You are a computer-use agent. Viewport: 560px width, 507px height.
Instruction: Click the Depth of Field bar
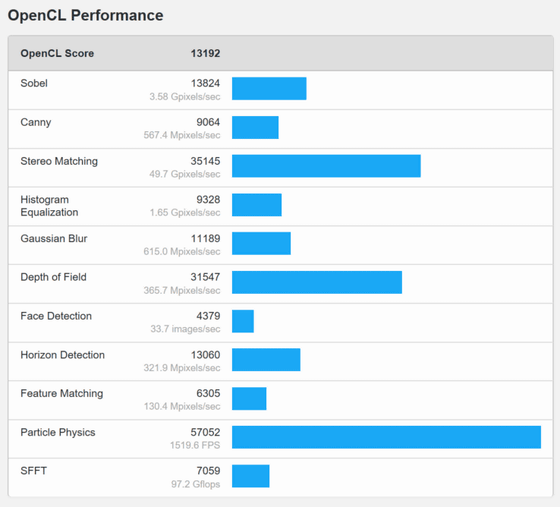click(317, 282)
